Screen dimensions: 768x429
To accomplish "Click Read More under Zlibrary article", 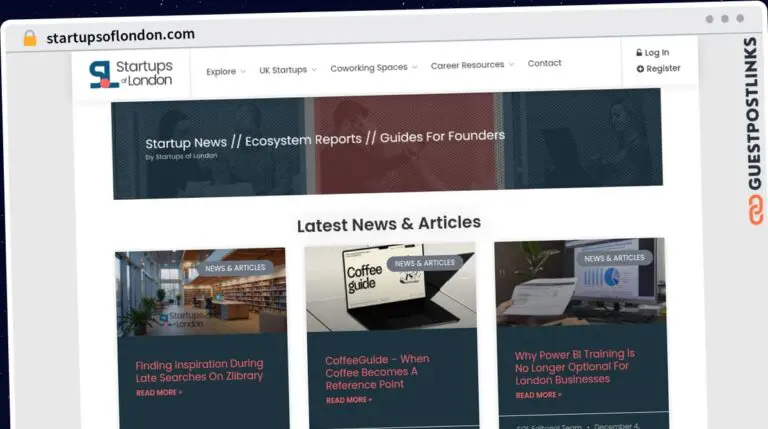I will (159, 393).
